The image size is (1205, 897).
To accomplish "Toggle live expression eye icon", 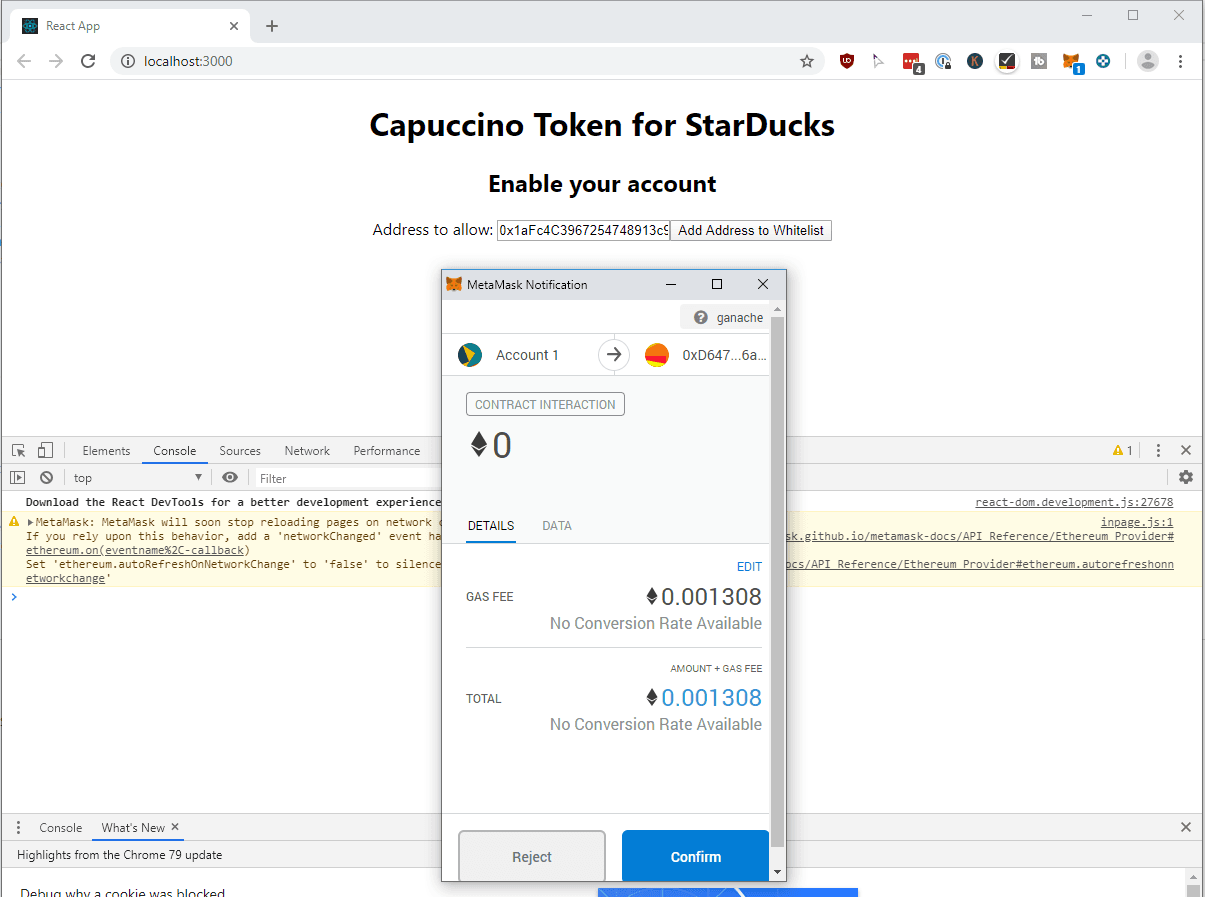I will pyautogui.click(x=230, y=478).
